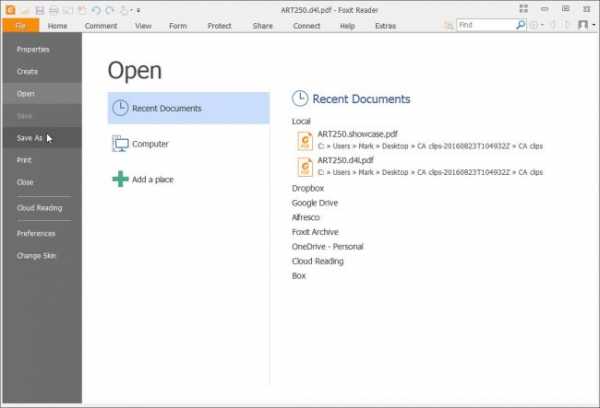
Task: Select Print in File menu
Action: click(42, 160)
